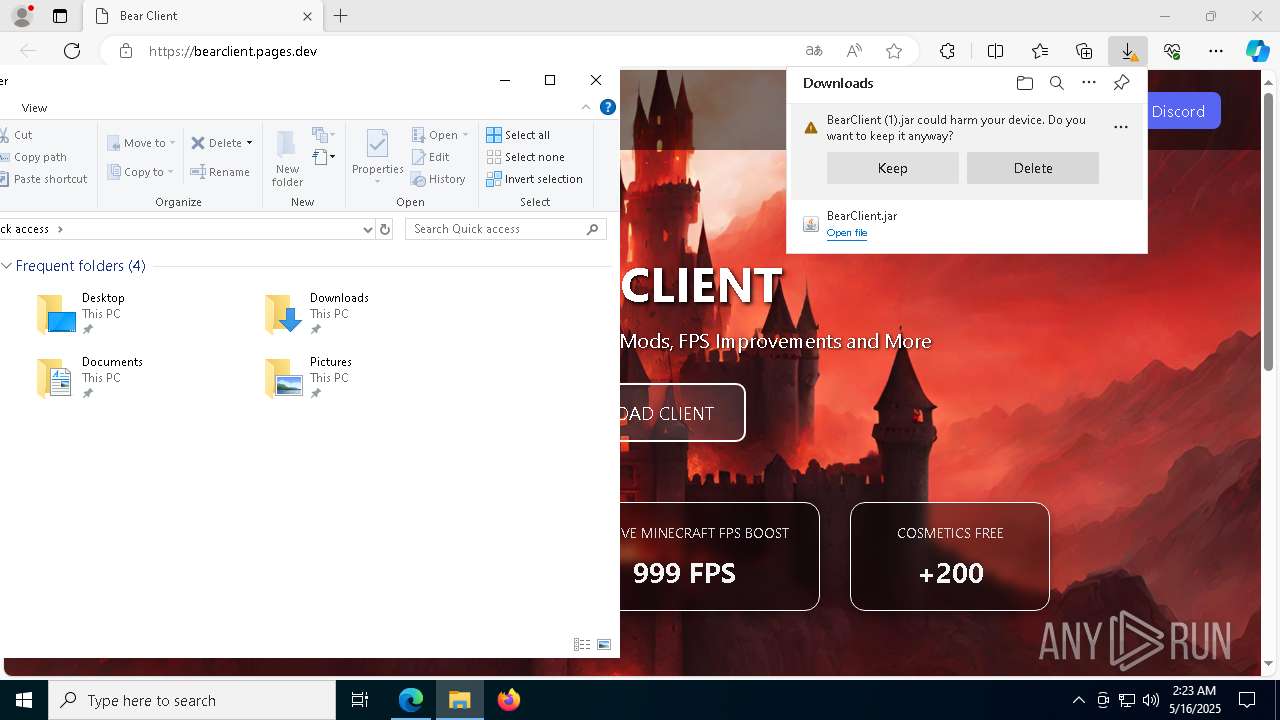The image size is (1280, 720).
Task: Click Rename in Organize group
Action: click(x=220, y=172)
